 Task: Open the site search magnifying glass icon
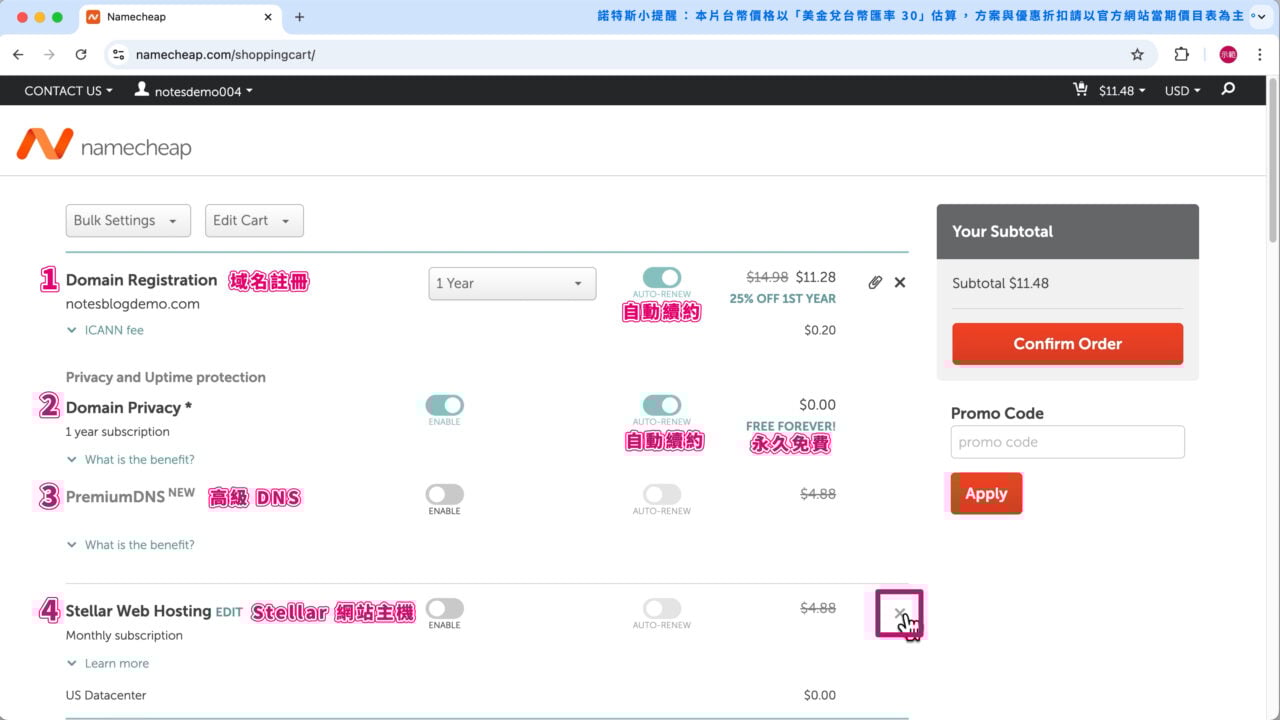1226,90
